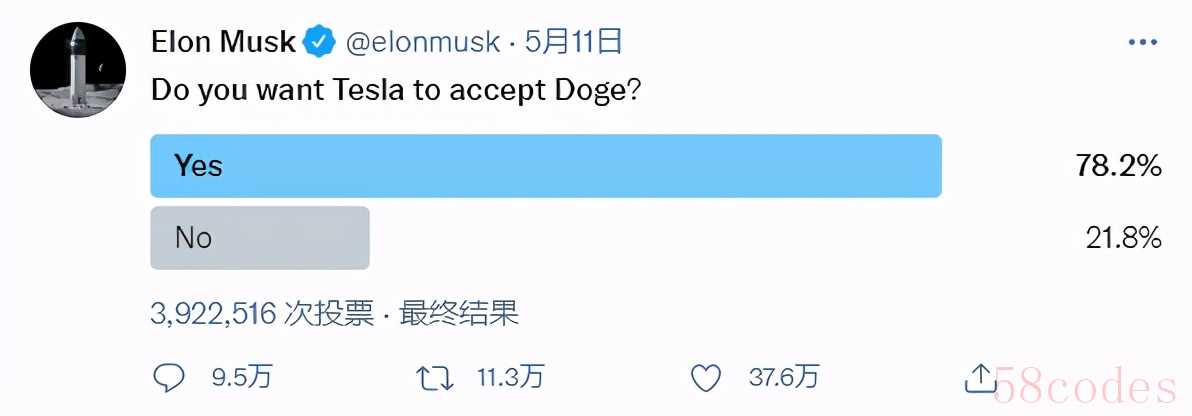Click the 最终结果 final results label
The height and width of the screenshot is (416, 1192).
point(459,313)
